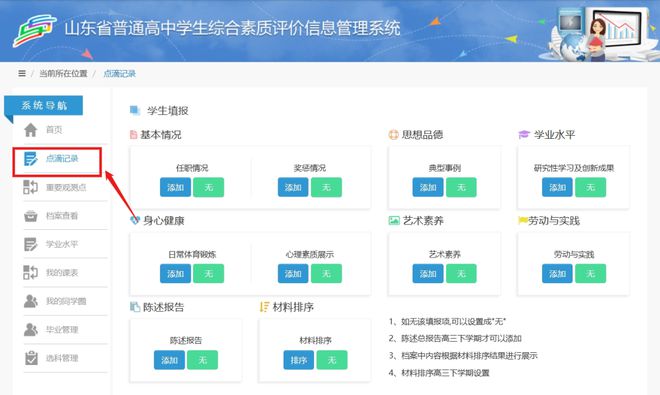Add a 任职情况 record
The width and height of the screenshot is (660, 395).
pyautogui.click(x=176, y=187)
